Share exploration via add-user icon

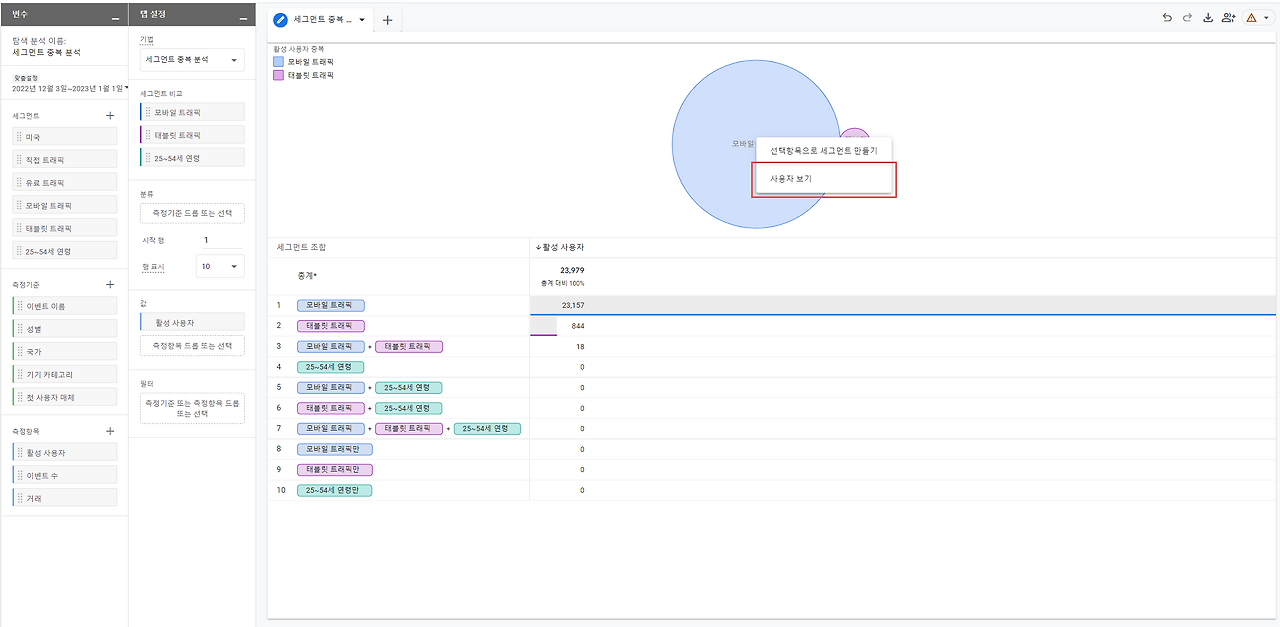coord(1229,18)
